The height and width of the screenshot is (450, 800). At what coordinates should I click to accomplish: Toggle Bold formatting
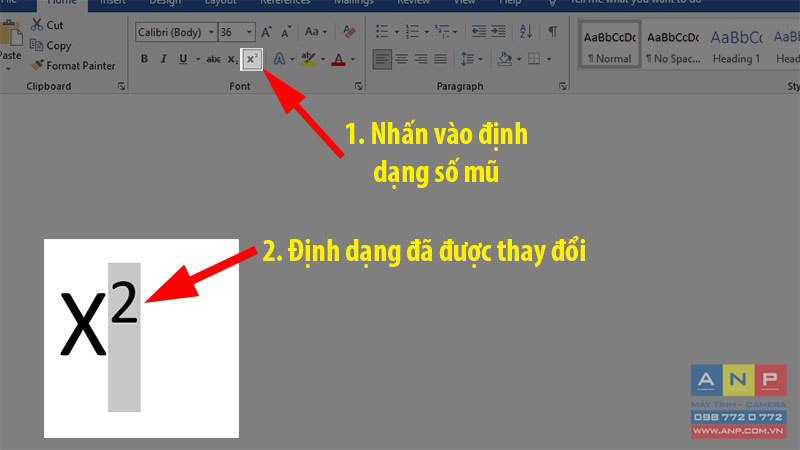click(x=144, y=59)
